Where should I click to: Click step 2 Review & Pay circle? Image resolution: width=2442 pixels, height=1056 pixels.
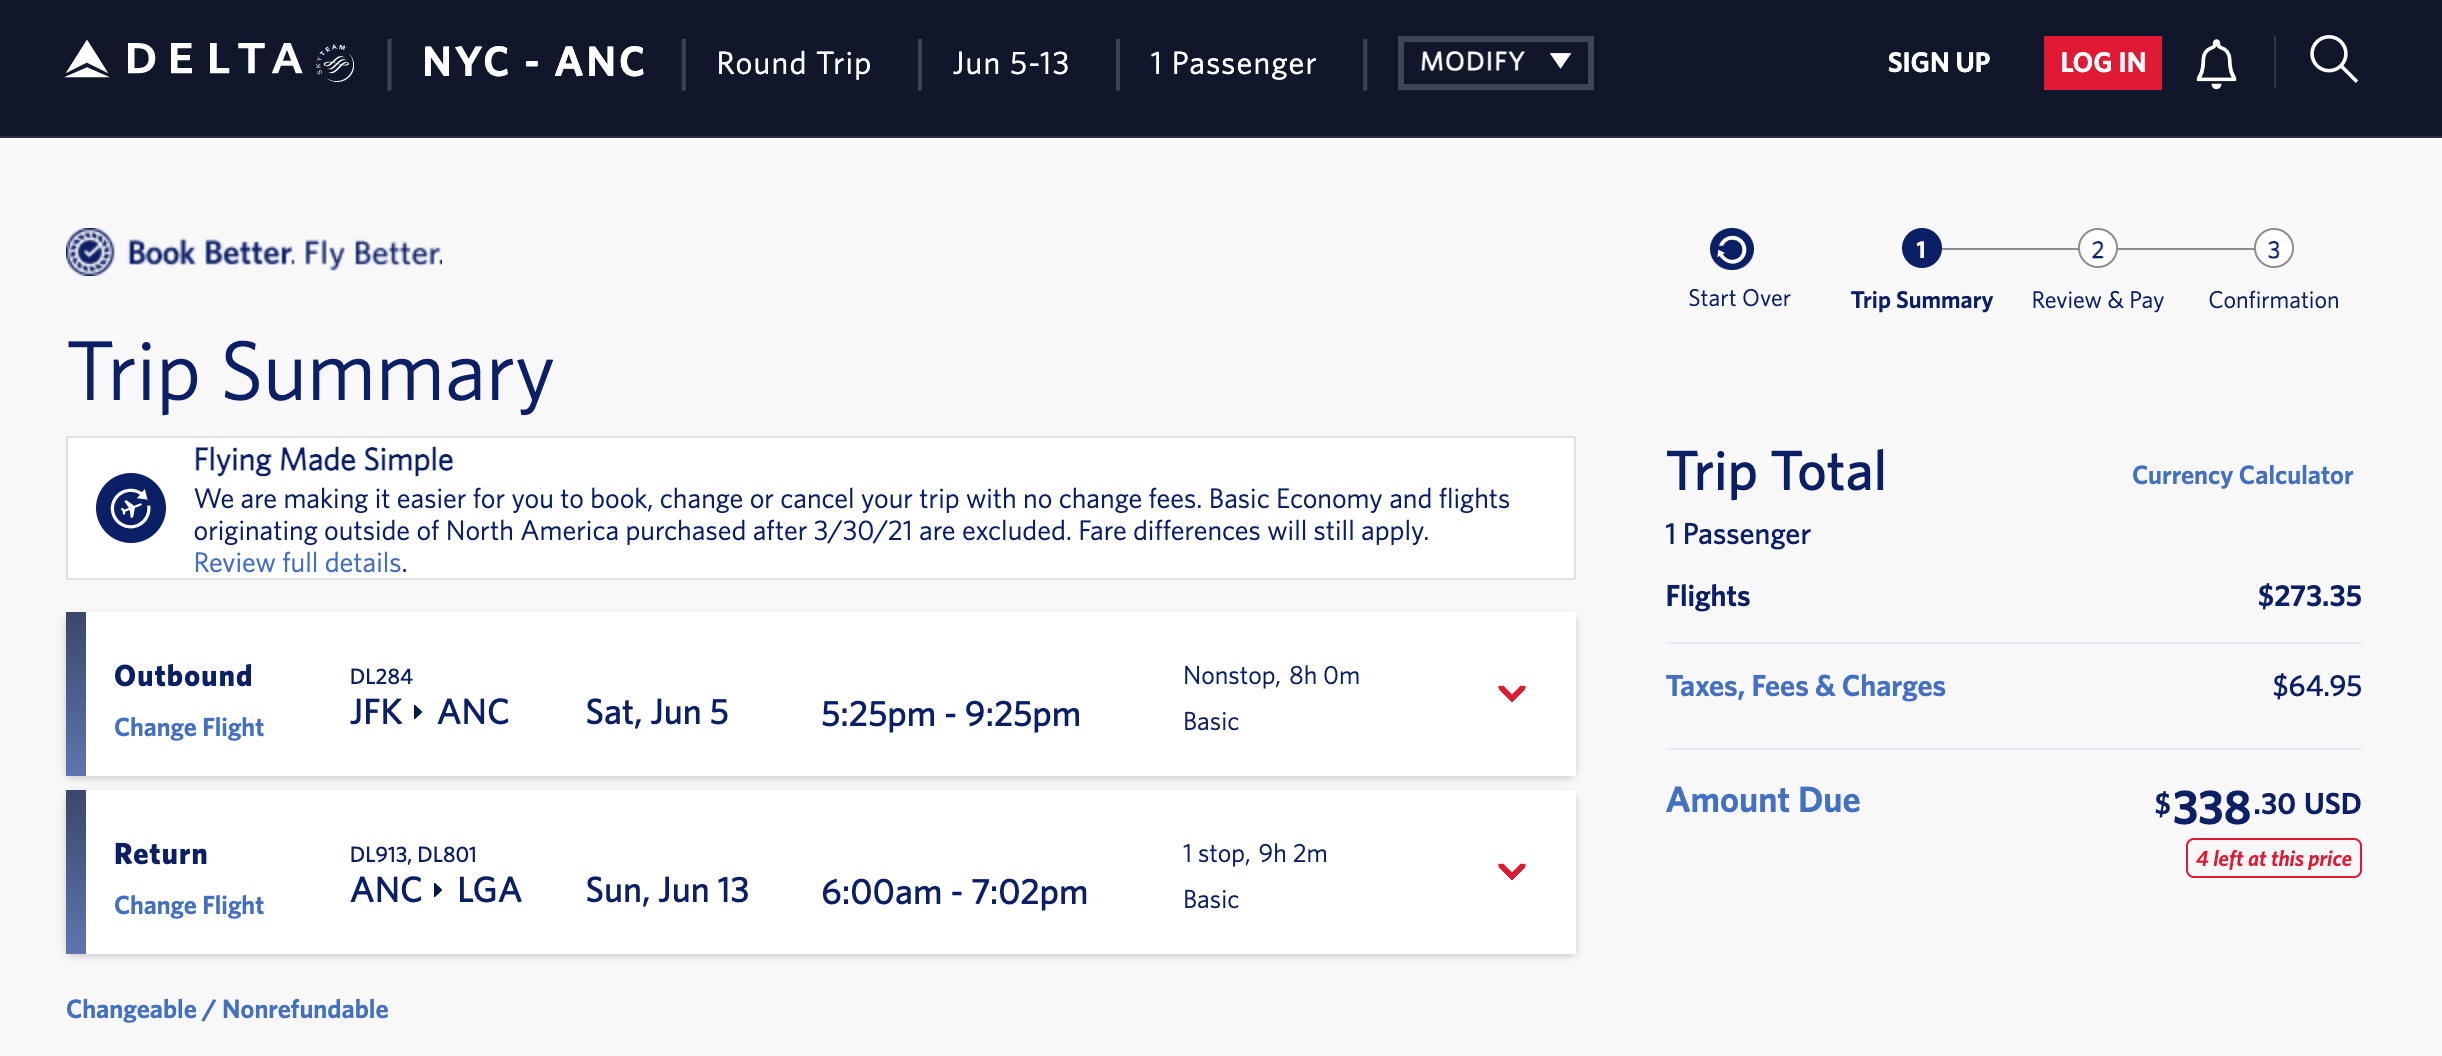pos(2097,249)
